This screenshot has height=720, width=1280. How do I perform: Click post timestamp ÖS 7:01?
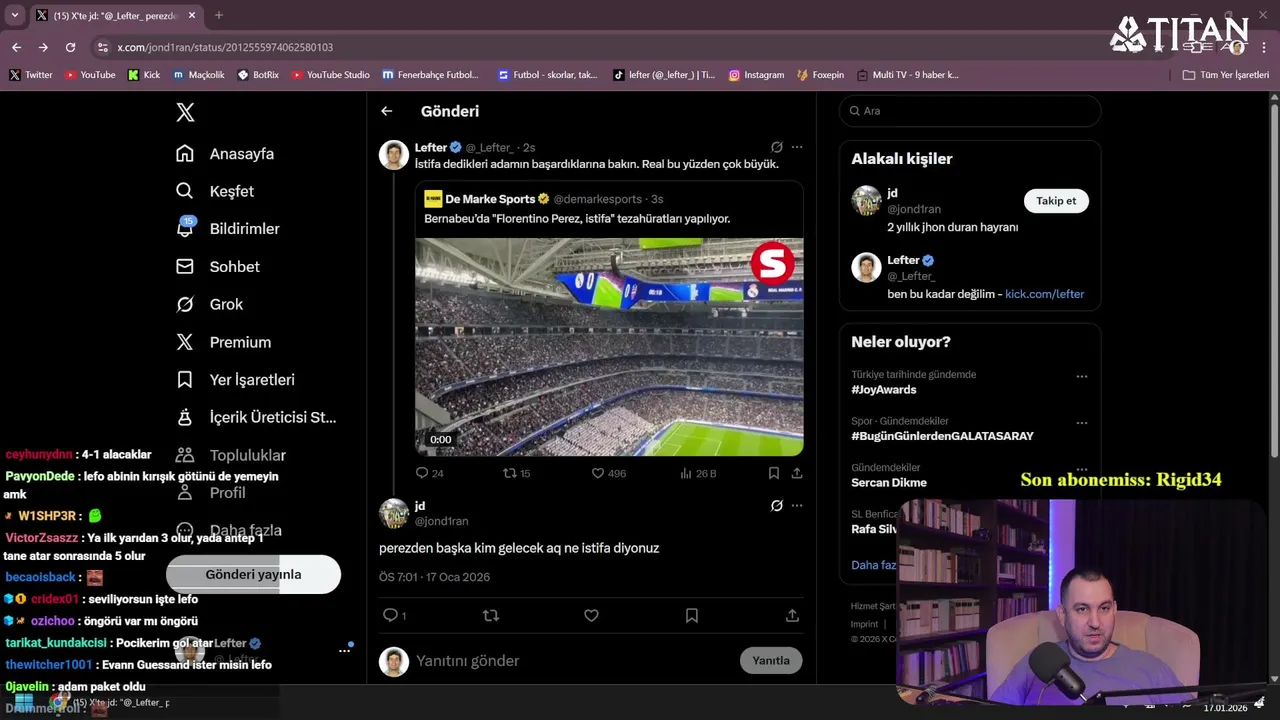(434, 577)
